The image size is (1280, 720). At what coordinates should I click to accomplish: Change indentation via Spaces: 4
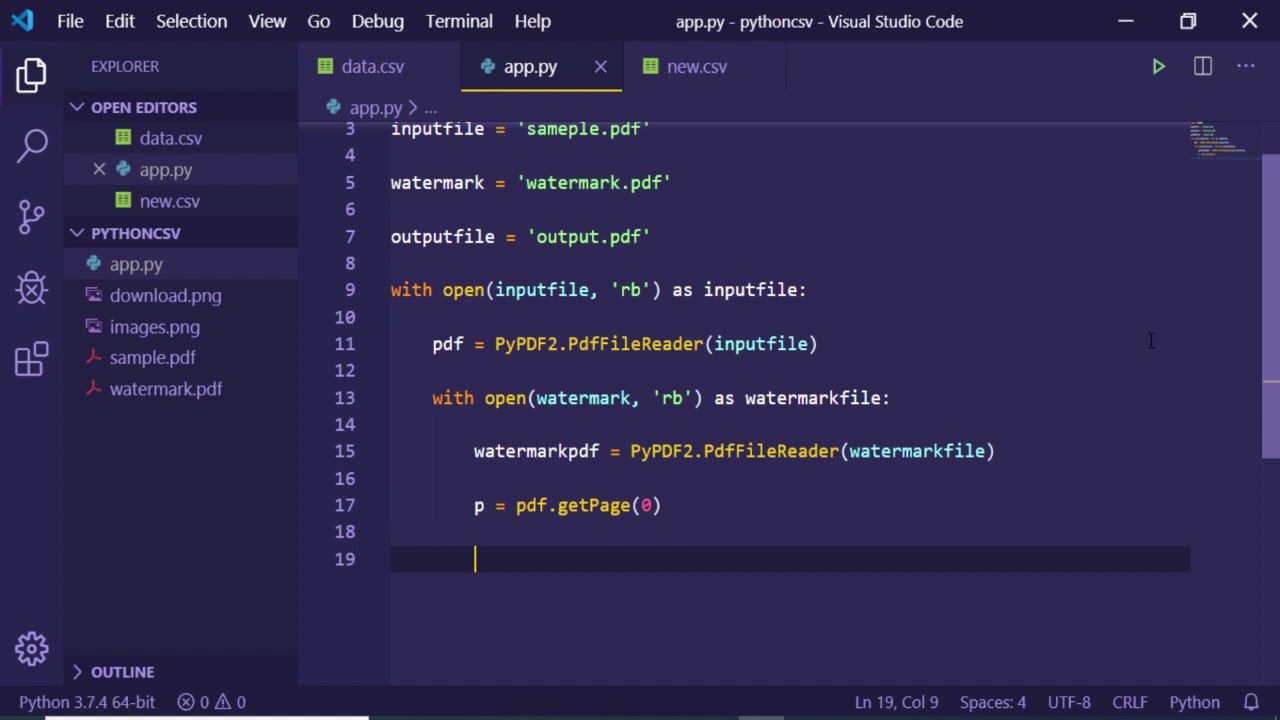pyautogui.click(x=992, y=702)
